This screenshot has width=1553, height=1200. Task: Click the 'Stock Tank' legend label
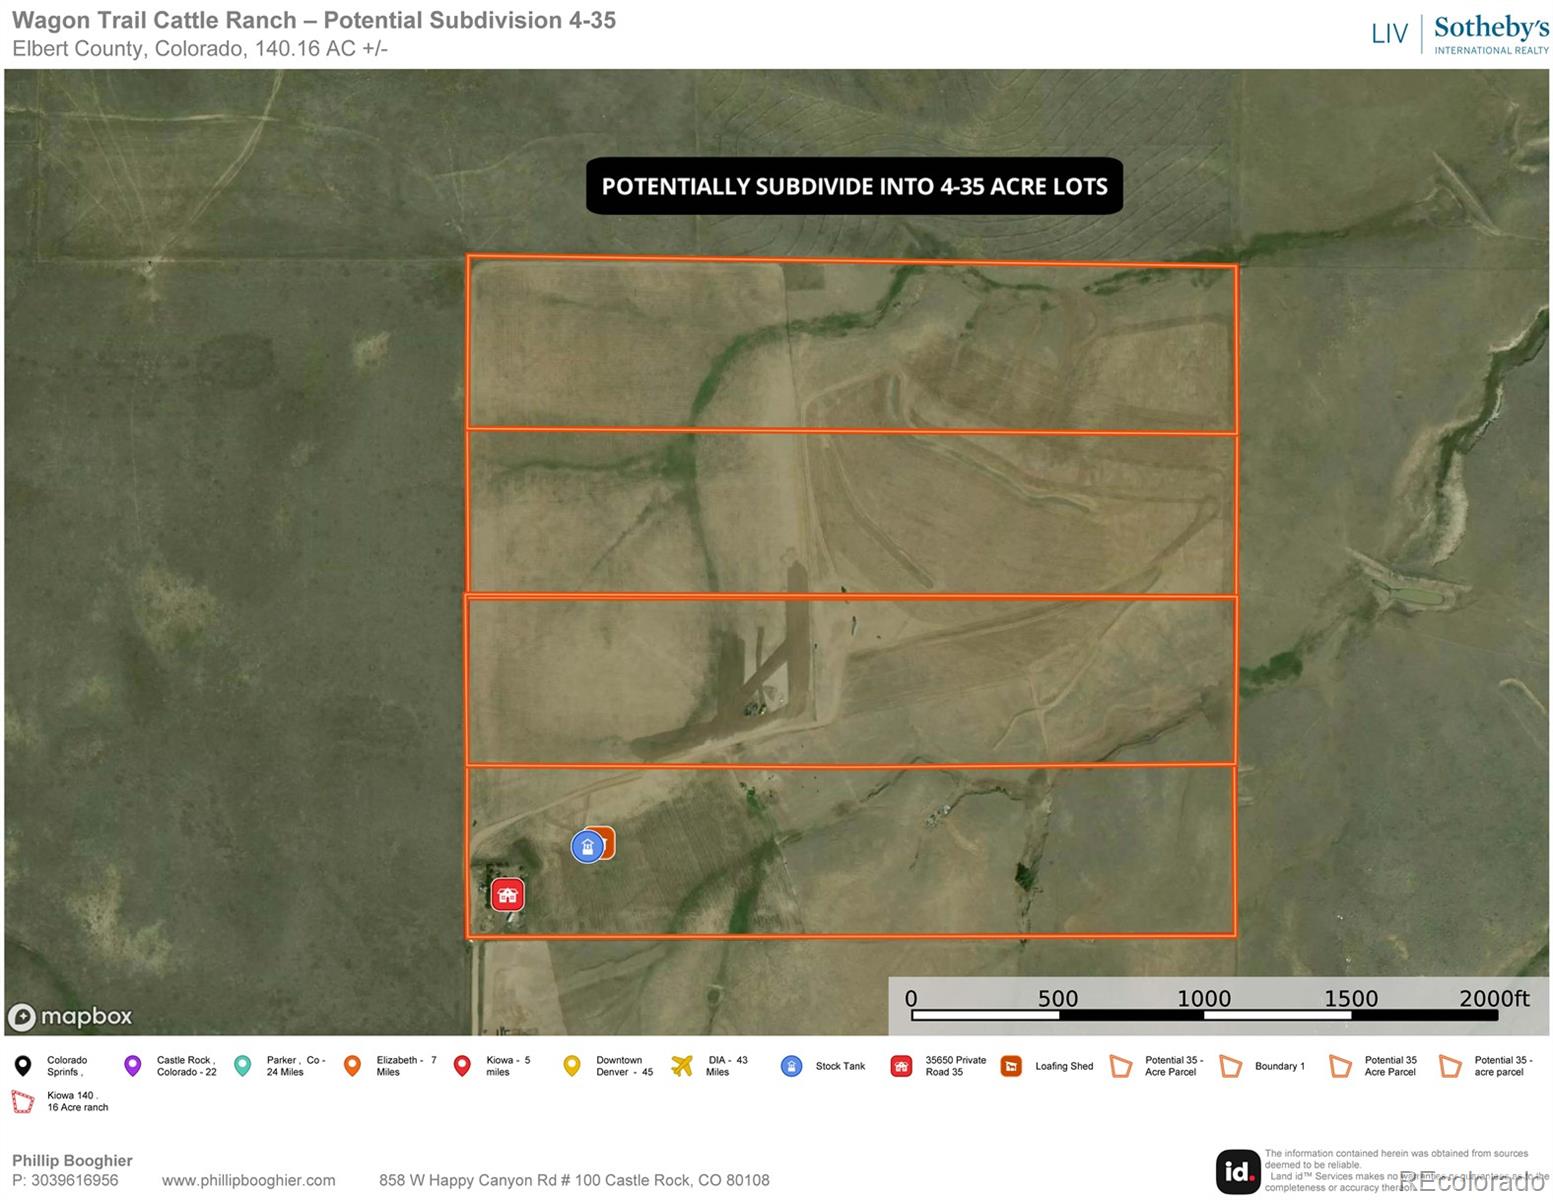pos(840,1066)
